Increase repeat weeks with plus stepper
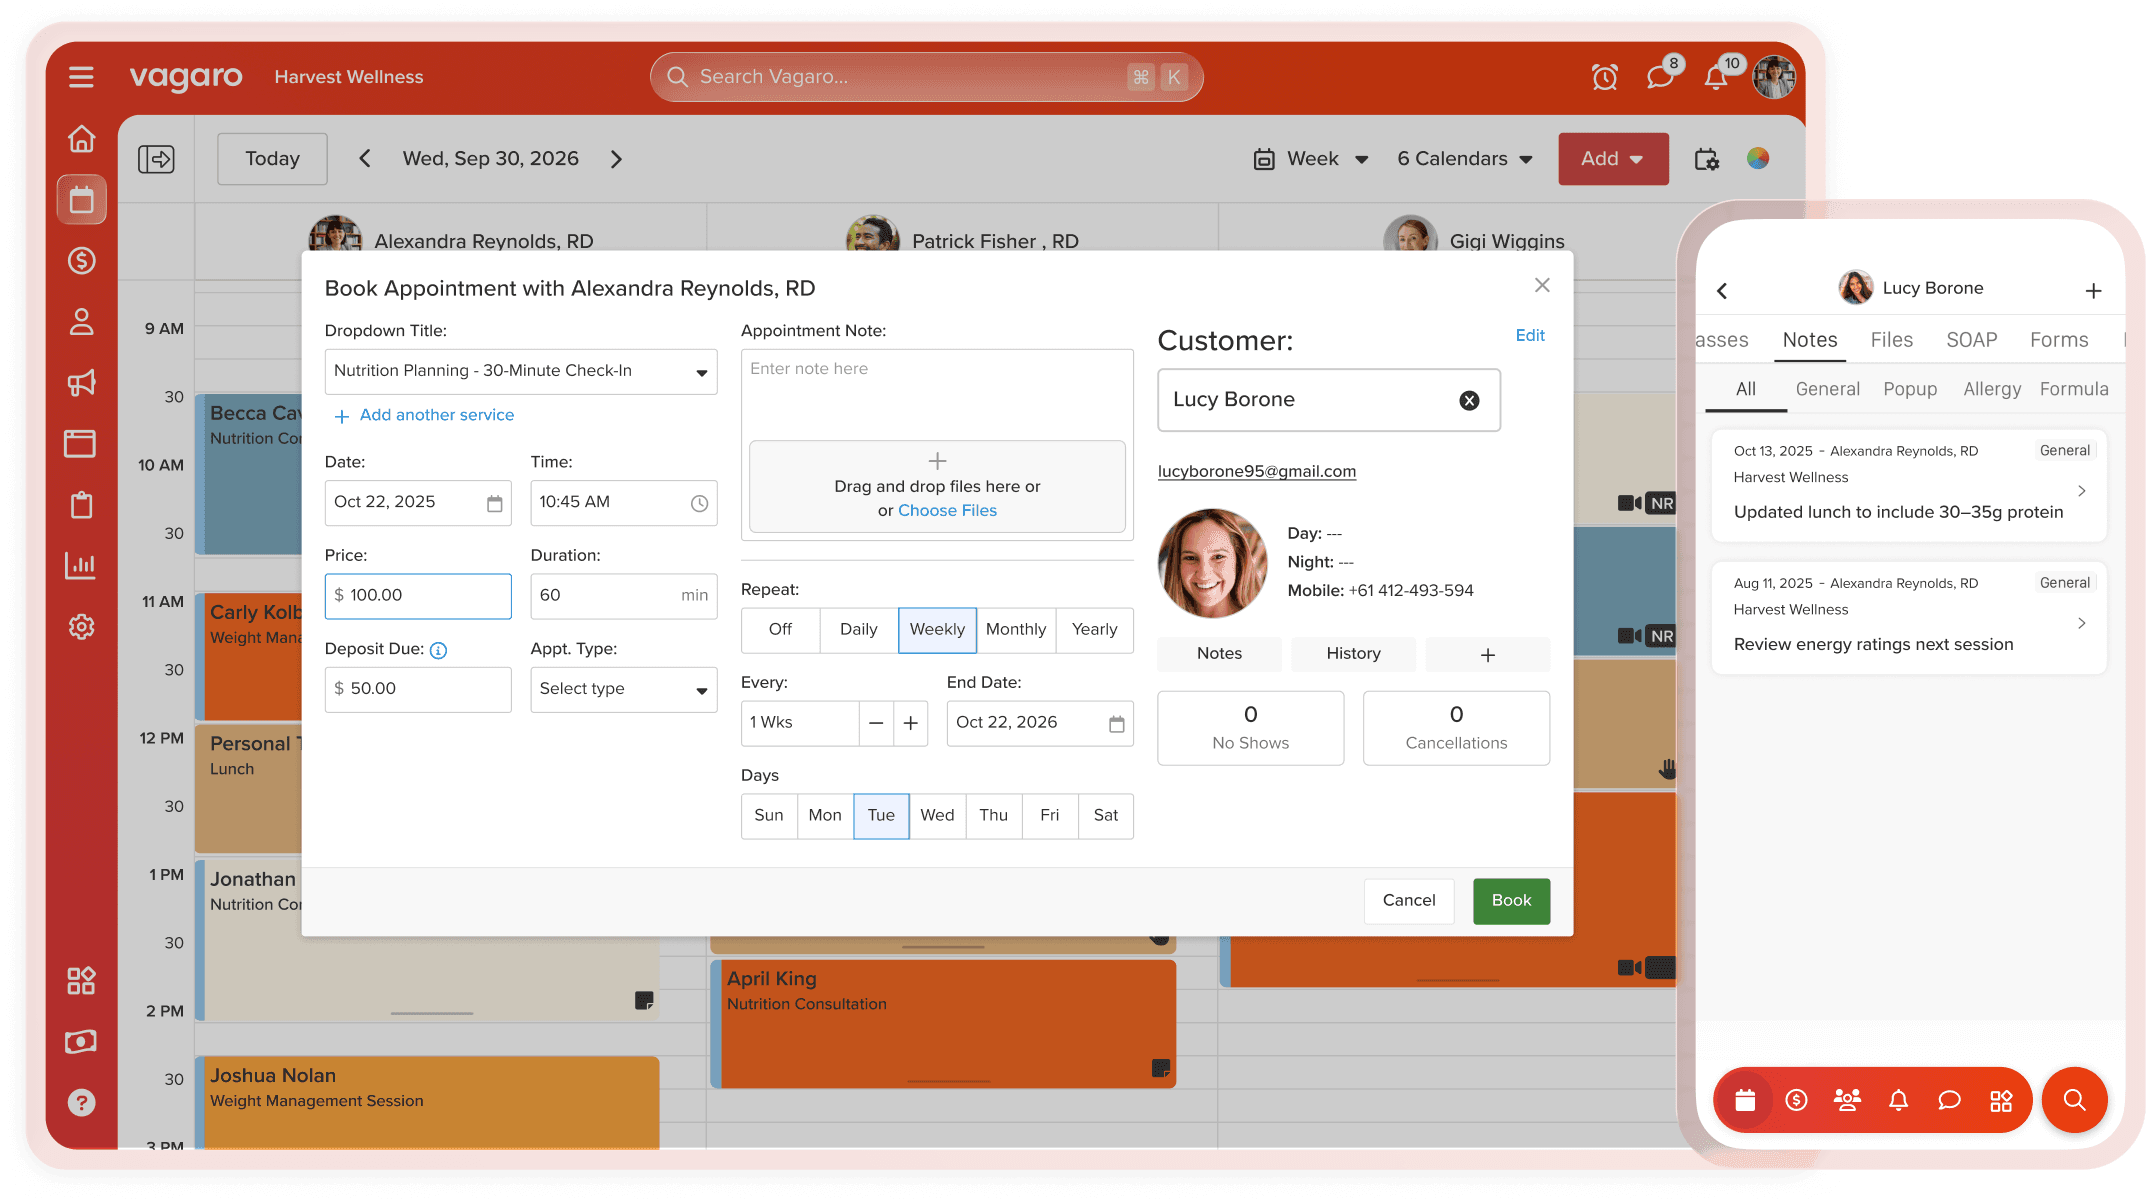The height and width of the screenshot is (1200, 2146). (x=911, y=723)
